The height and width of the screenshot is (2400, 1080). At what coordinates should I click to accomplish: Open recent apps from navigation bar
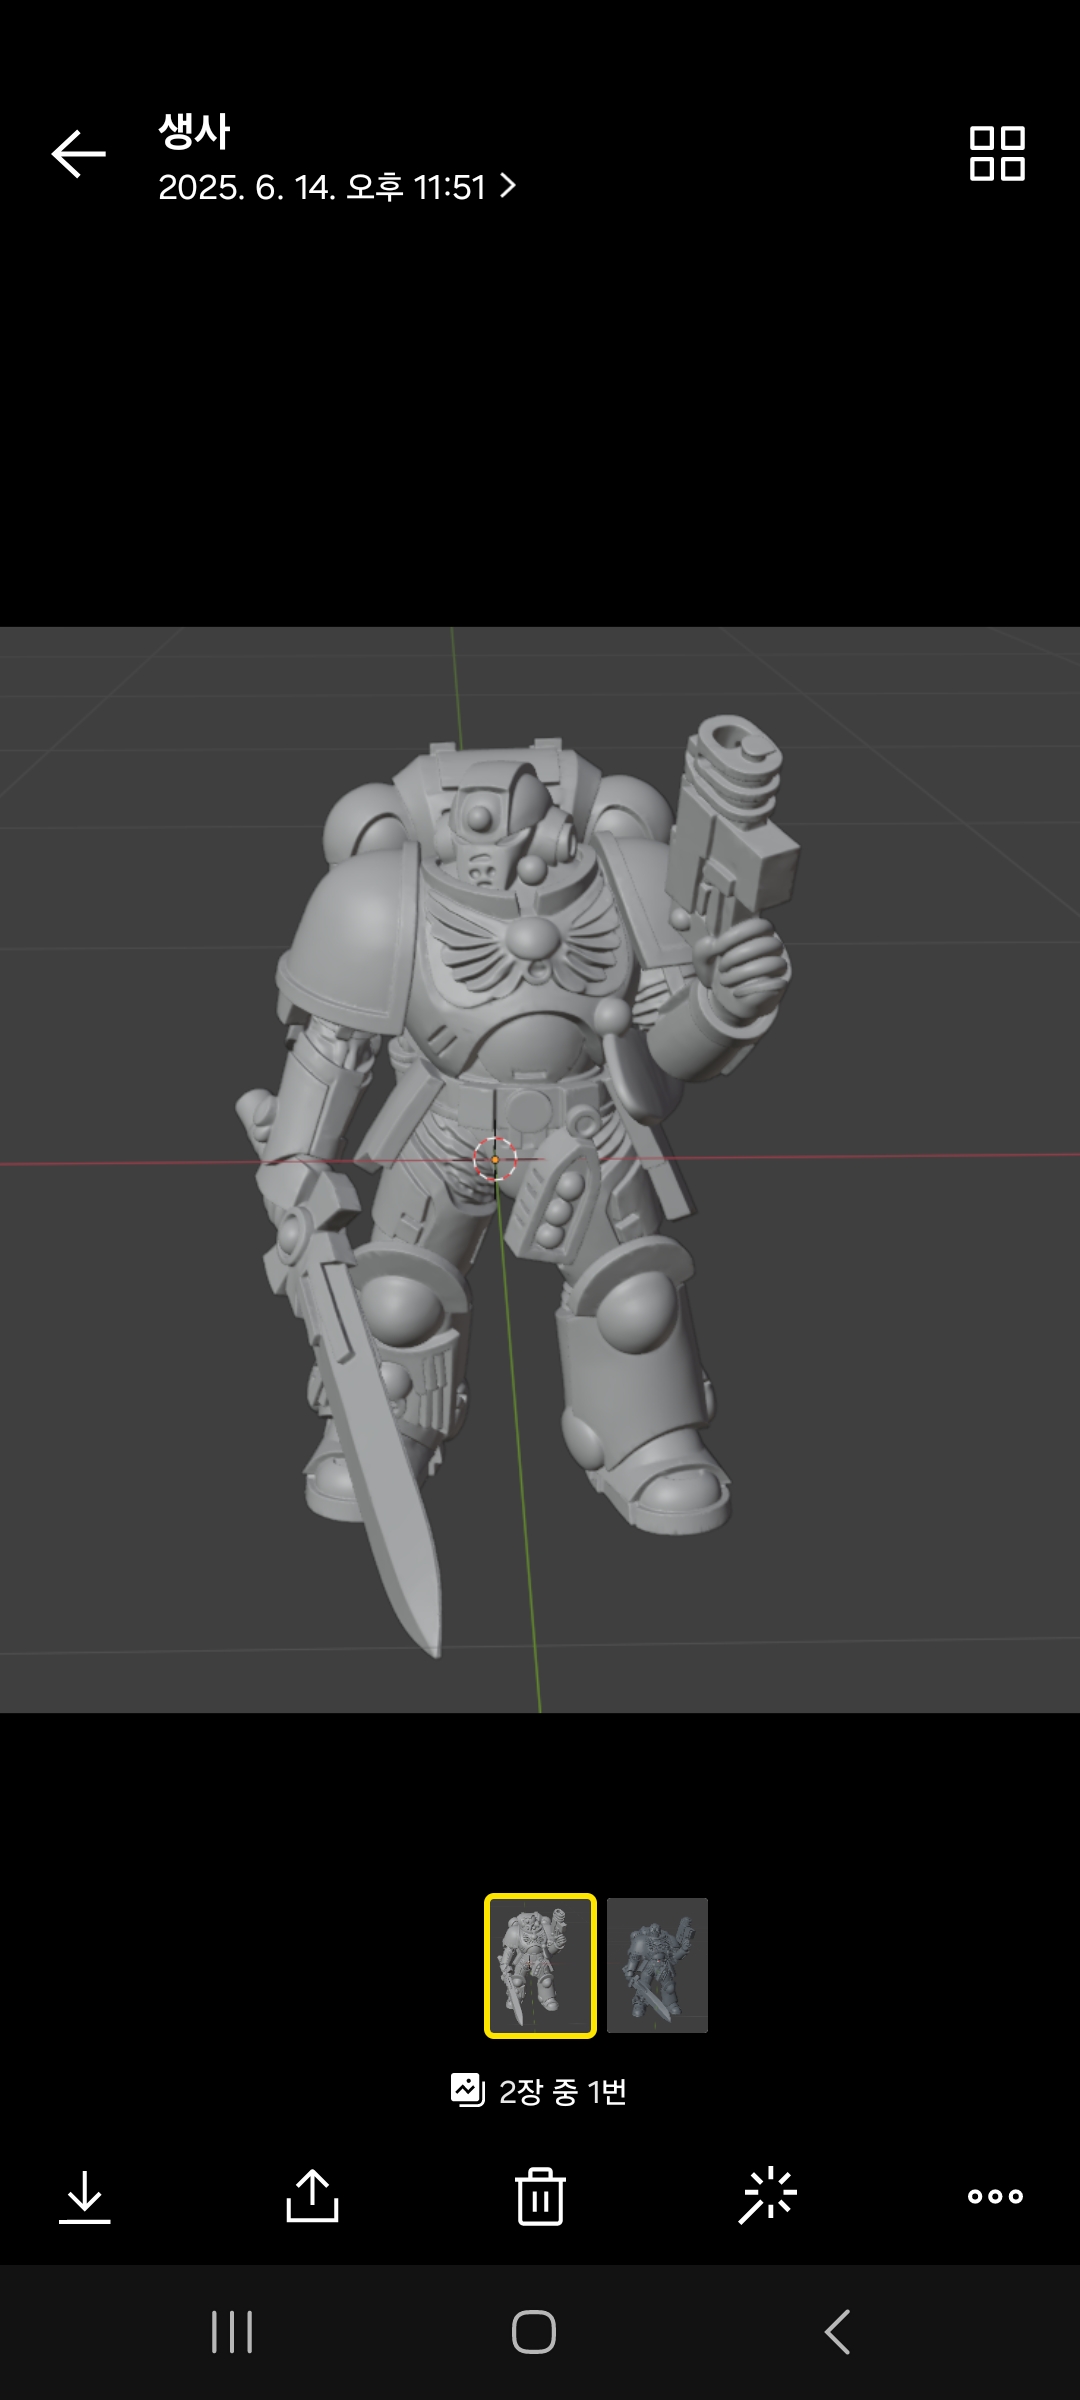pos(232,2332)
